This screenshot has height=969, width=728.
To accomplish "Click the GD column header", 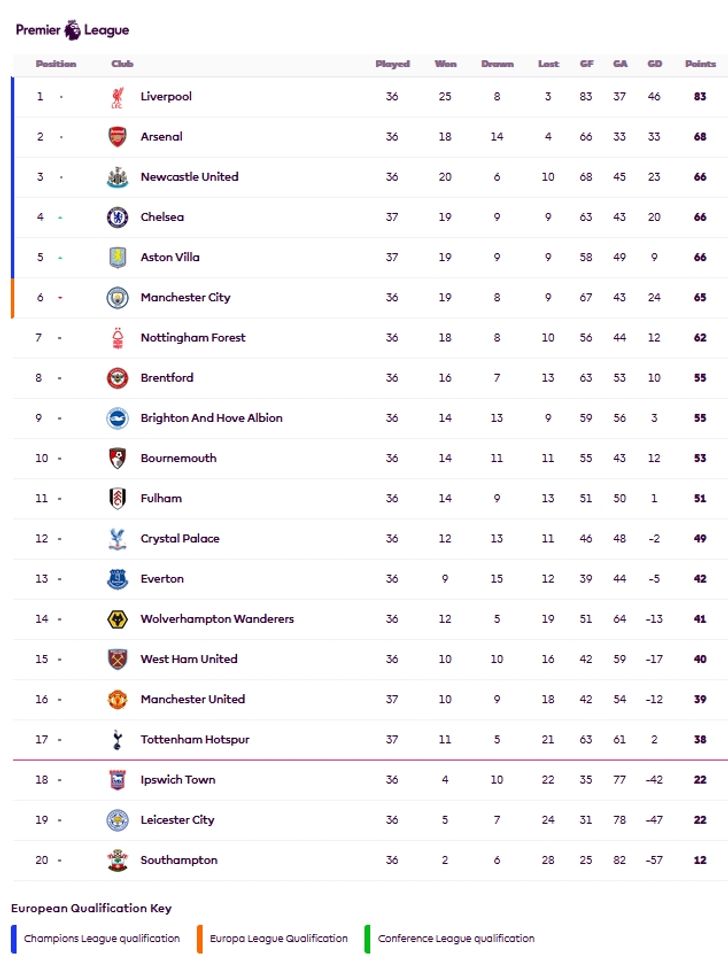I will pos(654,64).
